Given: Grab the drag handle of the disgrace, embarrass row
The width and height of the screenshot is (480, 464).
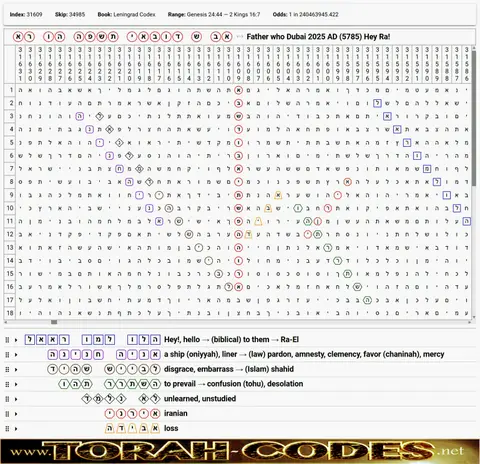Looking at the screenshot, I should coord(7,369).
